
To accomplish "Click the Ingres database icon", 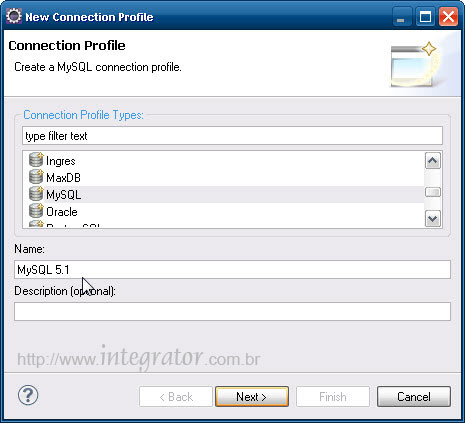I will point(36,160).
